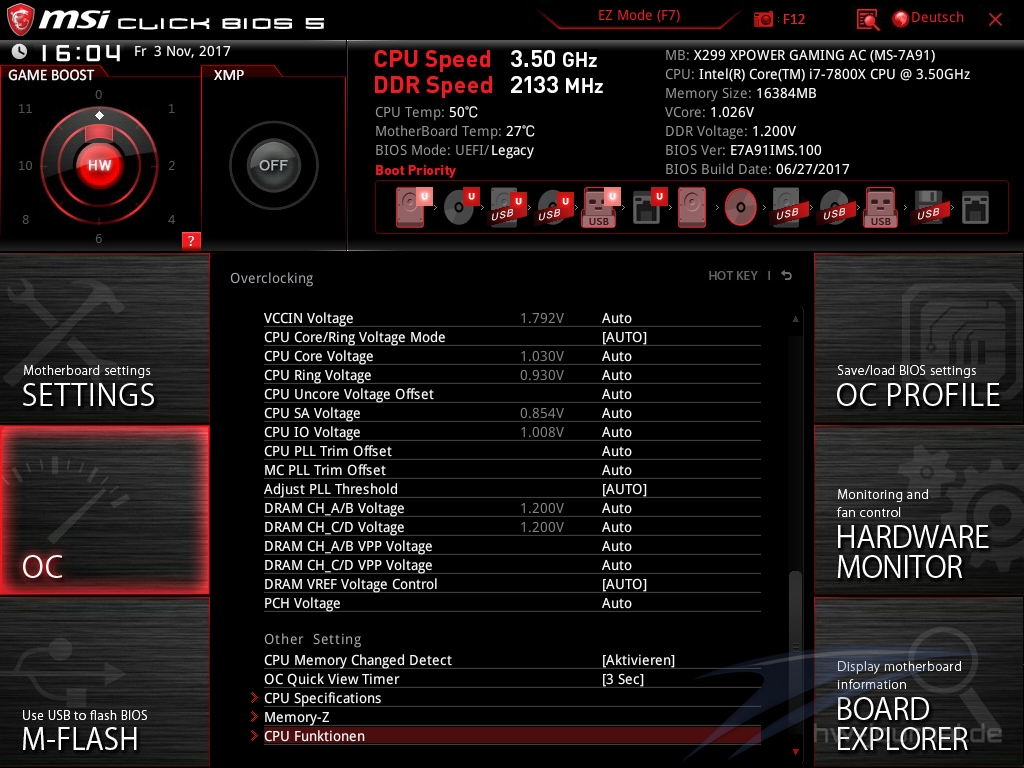The height and width of the screenshot is (768, 1024).
Task: Click the Auto field for CPU Core Voltage
Action: (x=616, y=356)
